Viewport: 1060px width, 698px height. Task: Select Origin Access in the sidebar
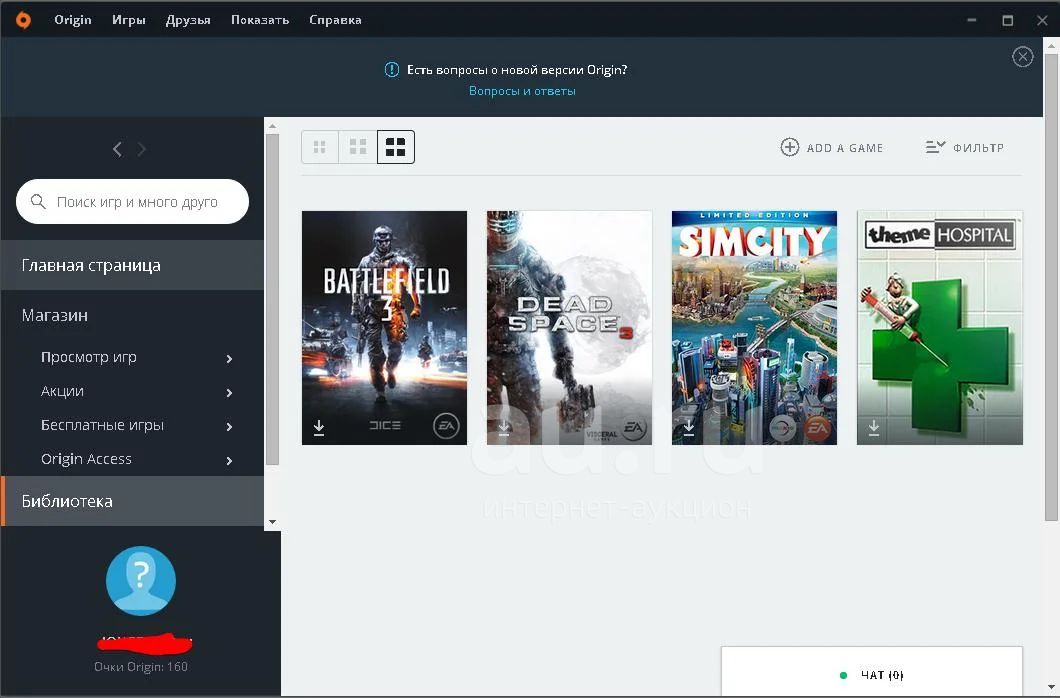click(x=86, y=459)
